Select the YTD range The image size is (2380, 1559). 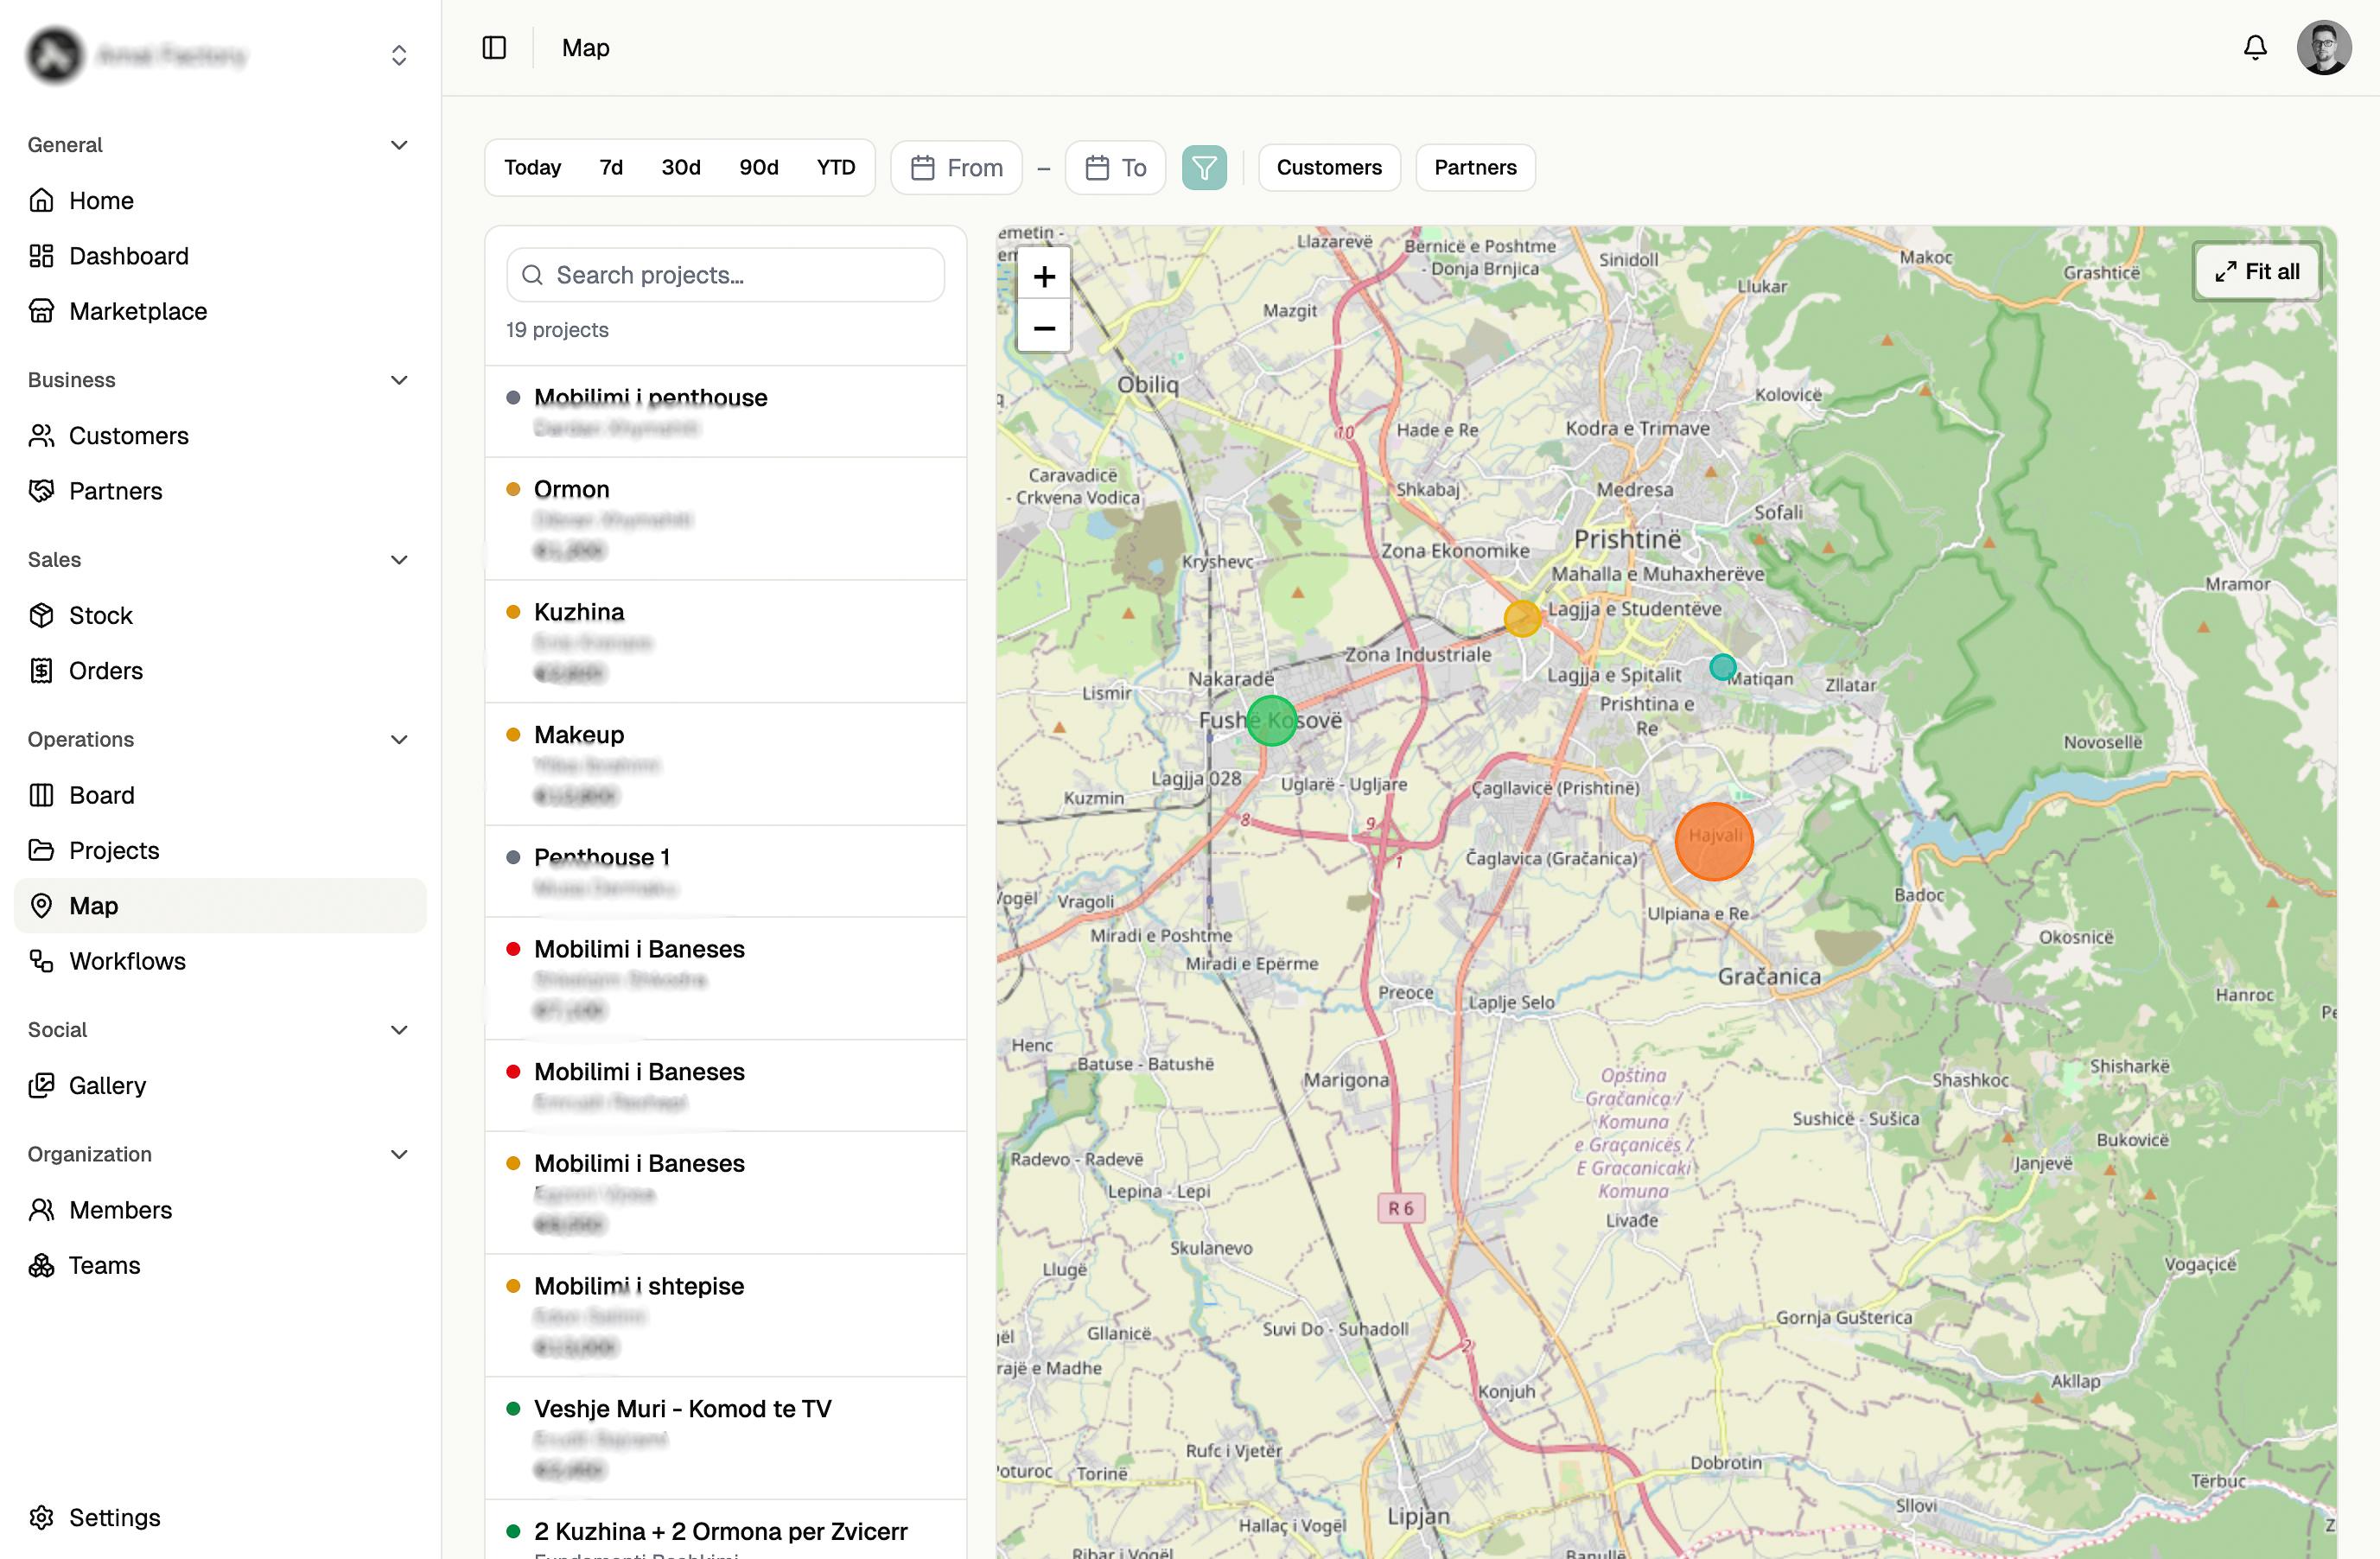(x=836, y=167)
